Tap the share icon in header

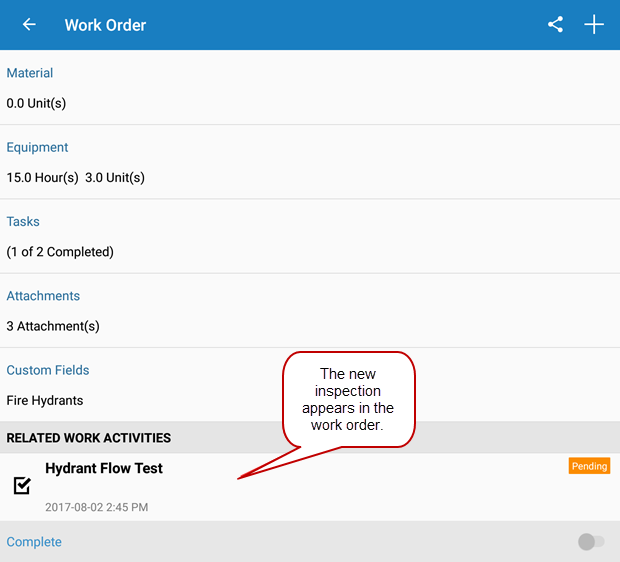pyautogui.click(x=555, y=25)
